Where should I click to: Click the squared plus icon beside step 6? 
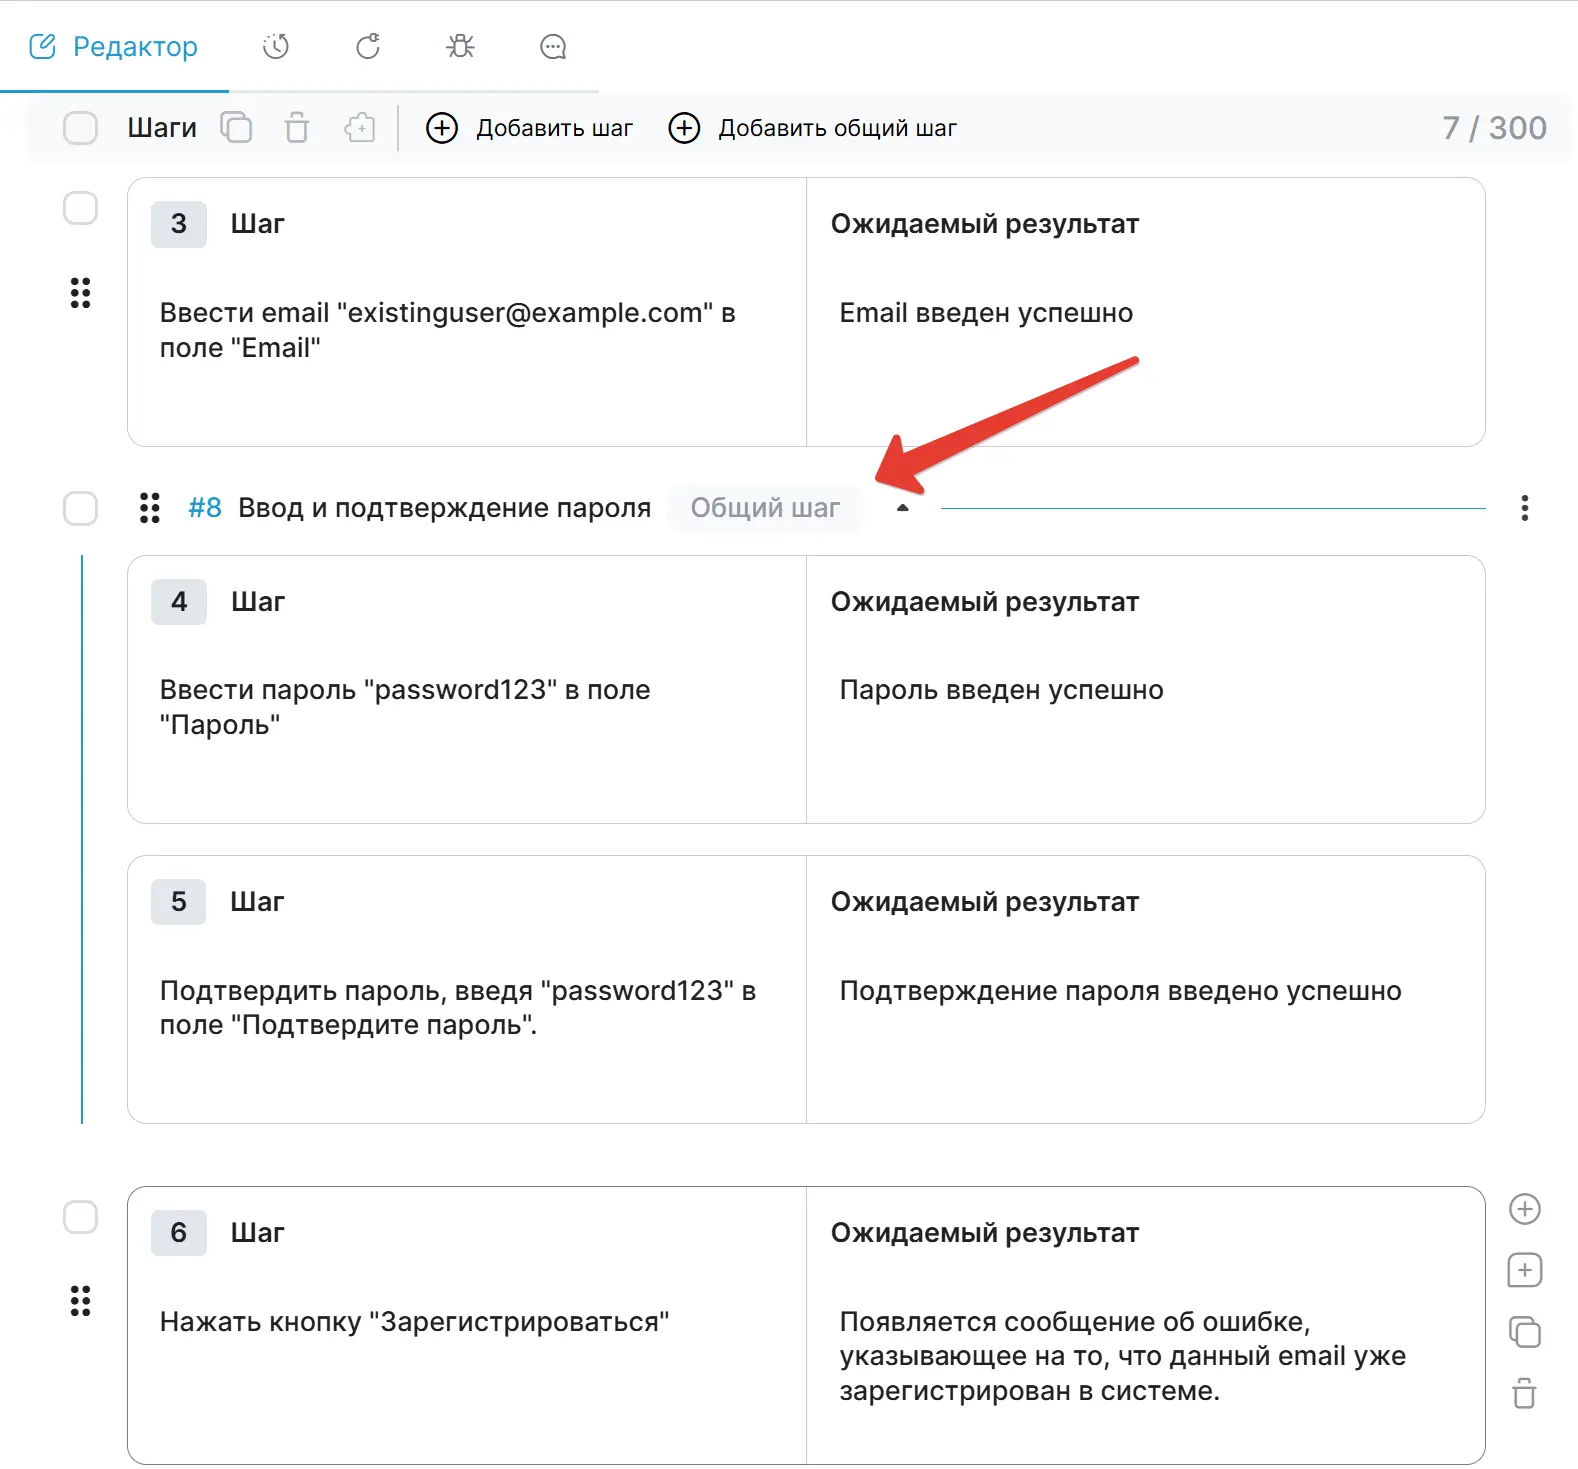[1524, 1271]
